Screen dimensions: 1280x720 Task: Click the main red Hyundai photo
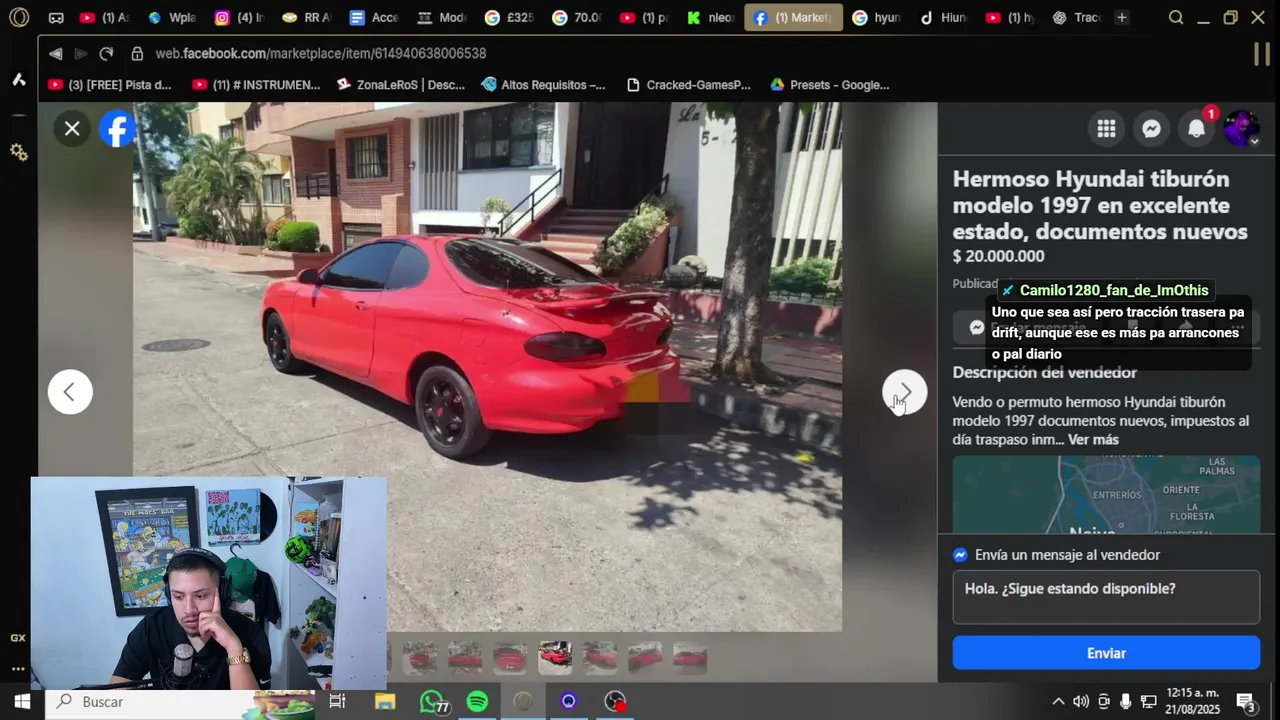(487, 367)
